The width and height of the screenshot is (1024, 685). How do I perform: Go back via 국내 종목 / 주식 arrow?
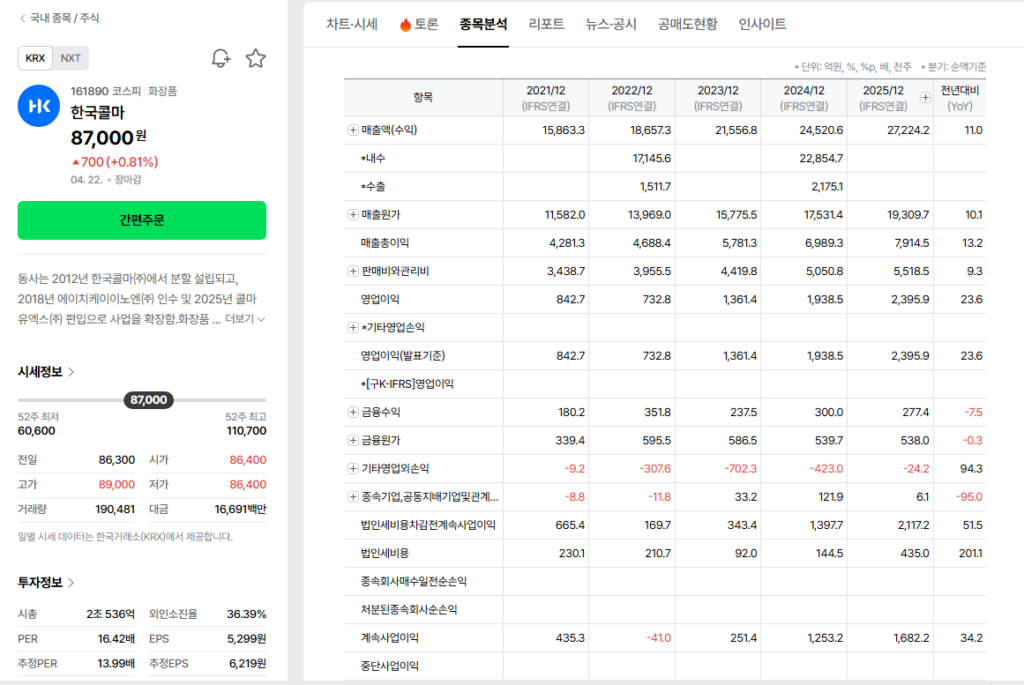(23, 18)
